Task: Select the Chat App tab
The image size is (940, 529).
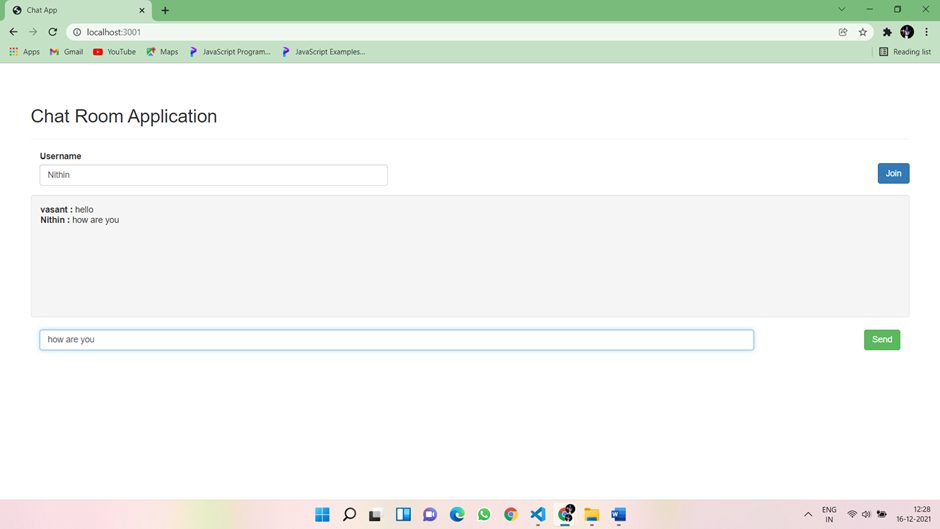Action: (76, 11)
